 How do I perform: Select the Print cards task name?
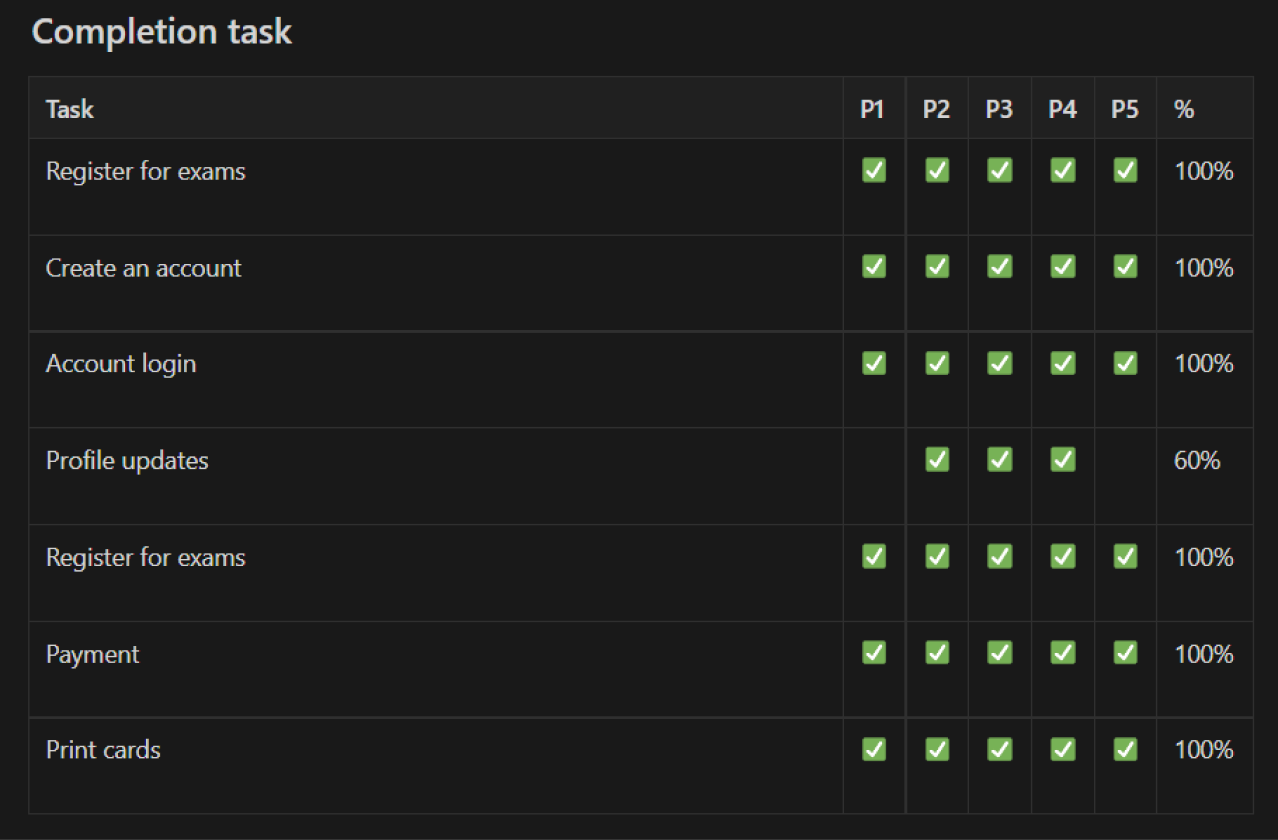103,750
